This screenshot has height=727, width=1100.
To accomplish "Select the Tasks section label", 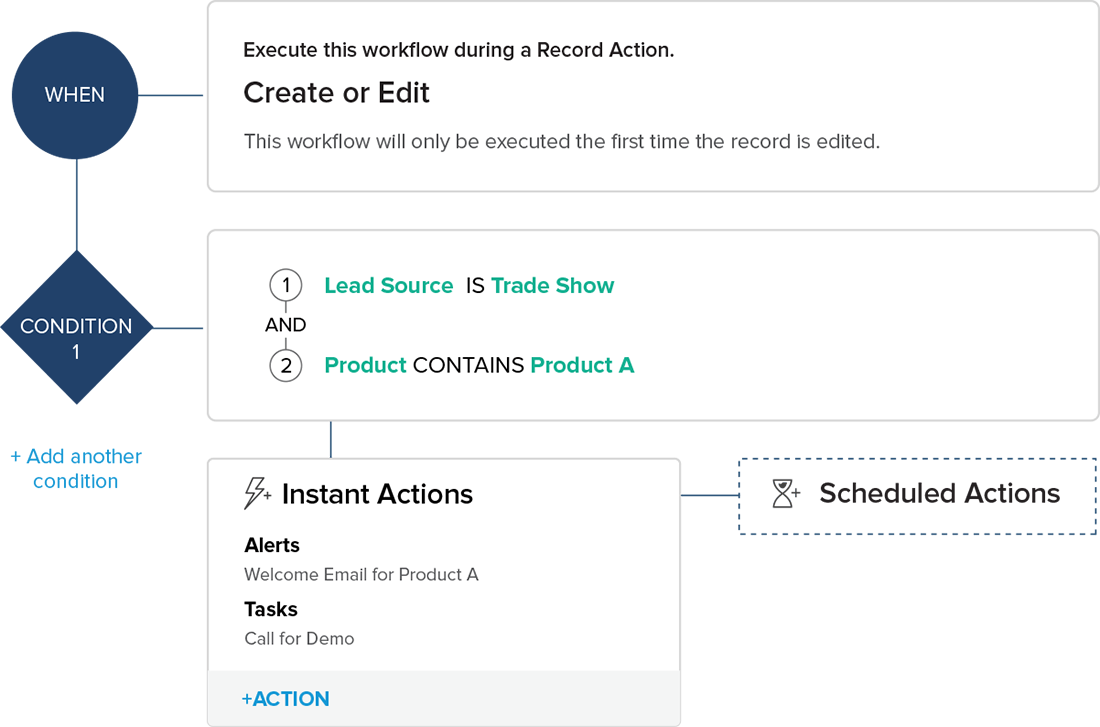I will 271,609.
